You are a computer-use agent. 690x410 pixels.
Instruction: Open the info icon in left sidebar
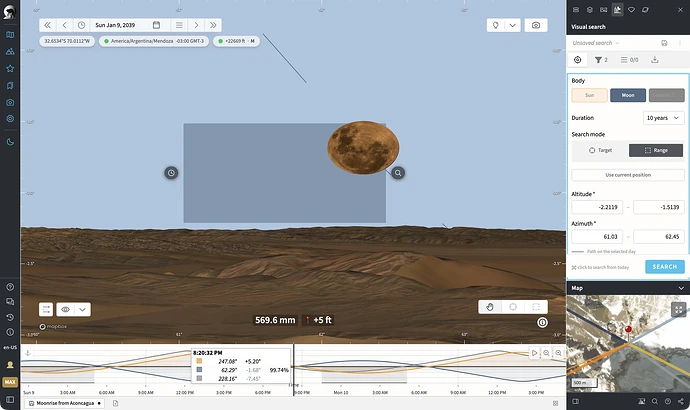(x=10, y=332)
